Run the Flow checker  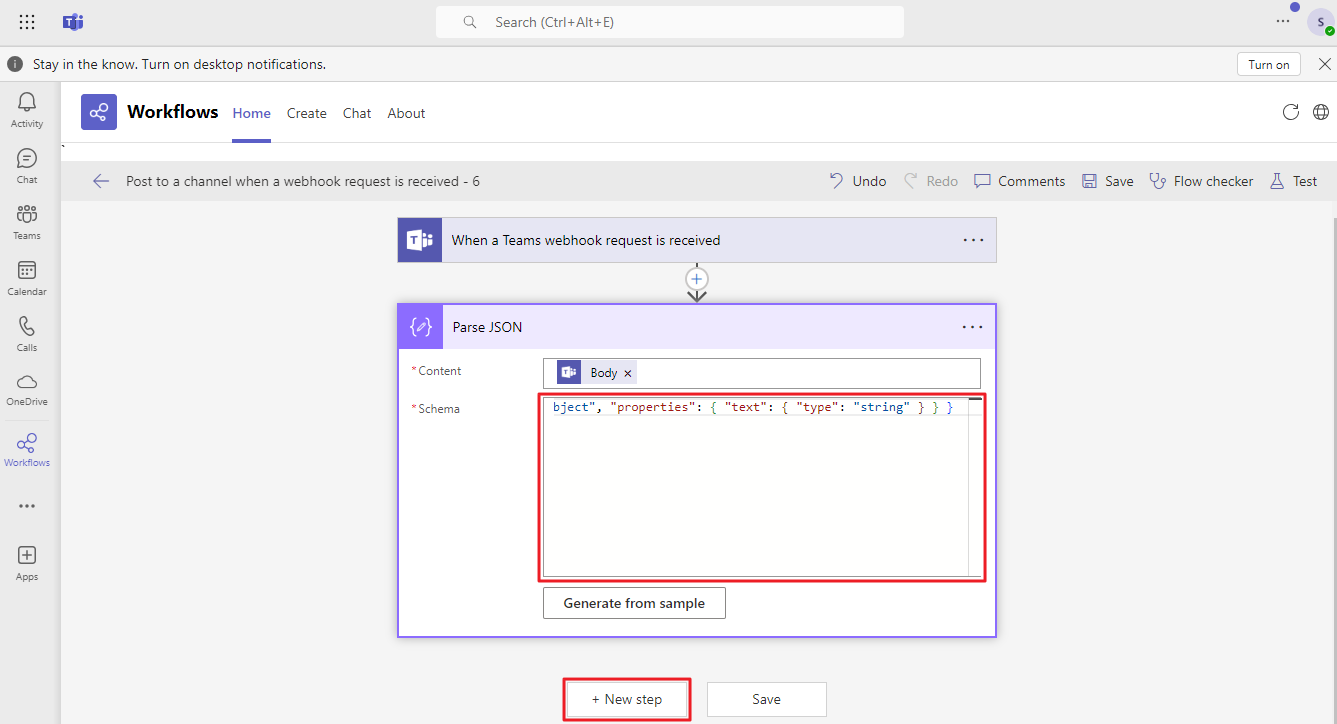(x=1201, y=181)
